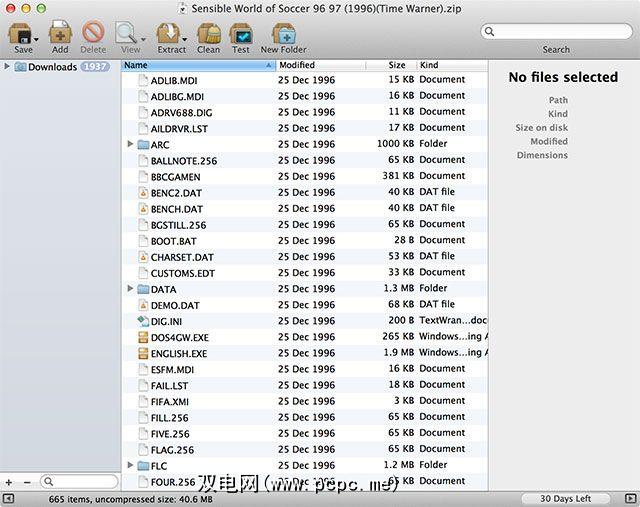
Task: Toggle the left sidebar with status bar button
Action: coord(8,498)
